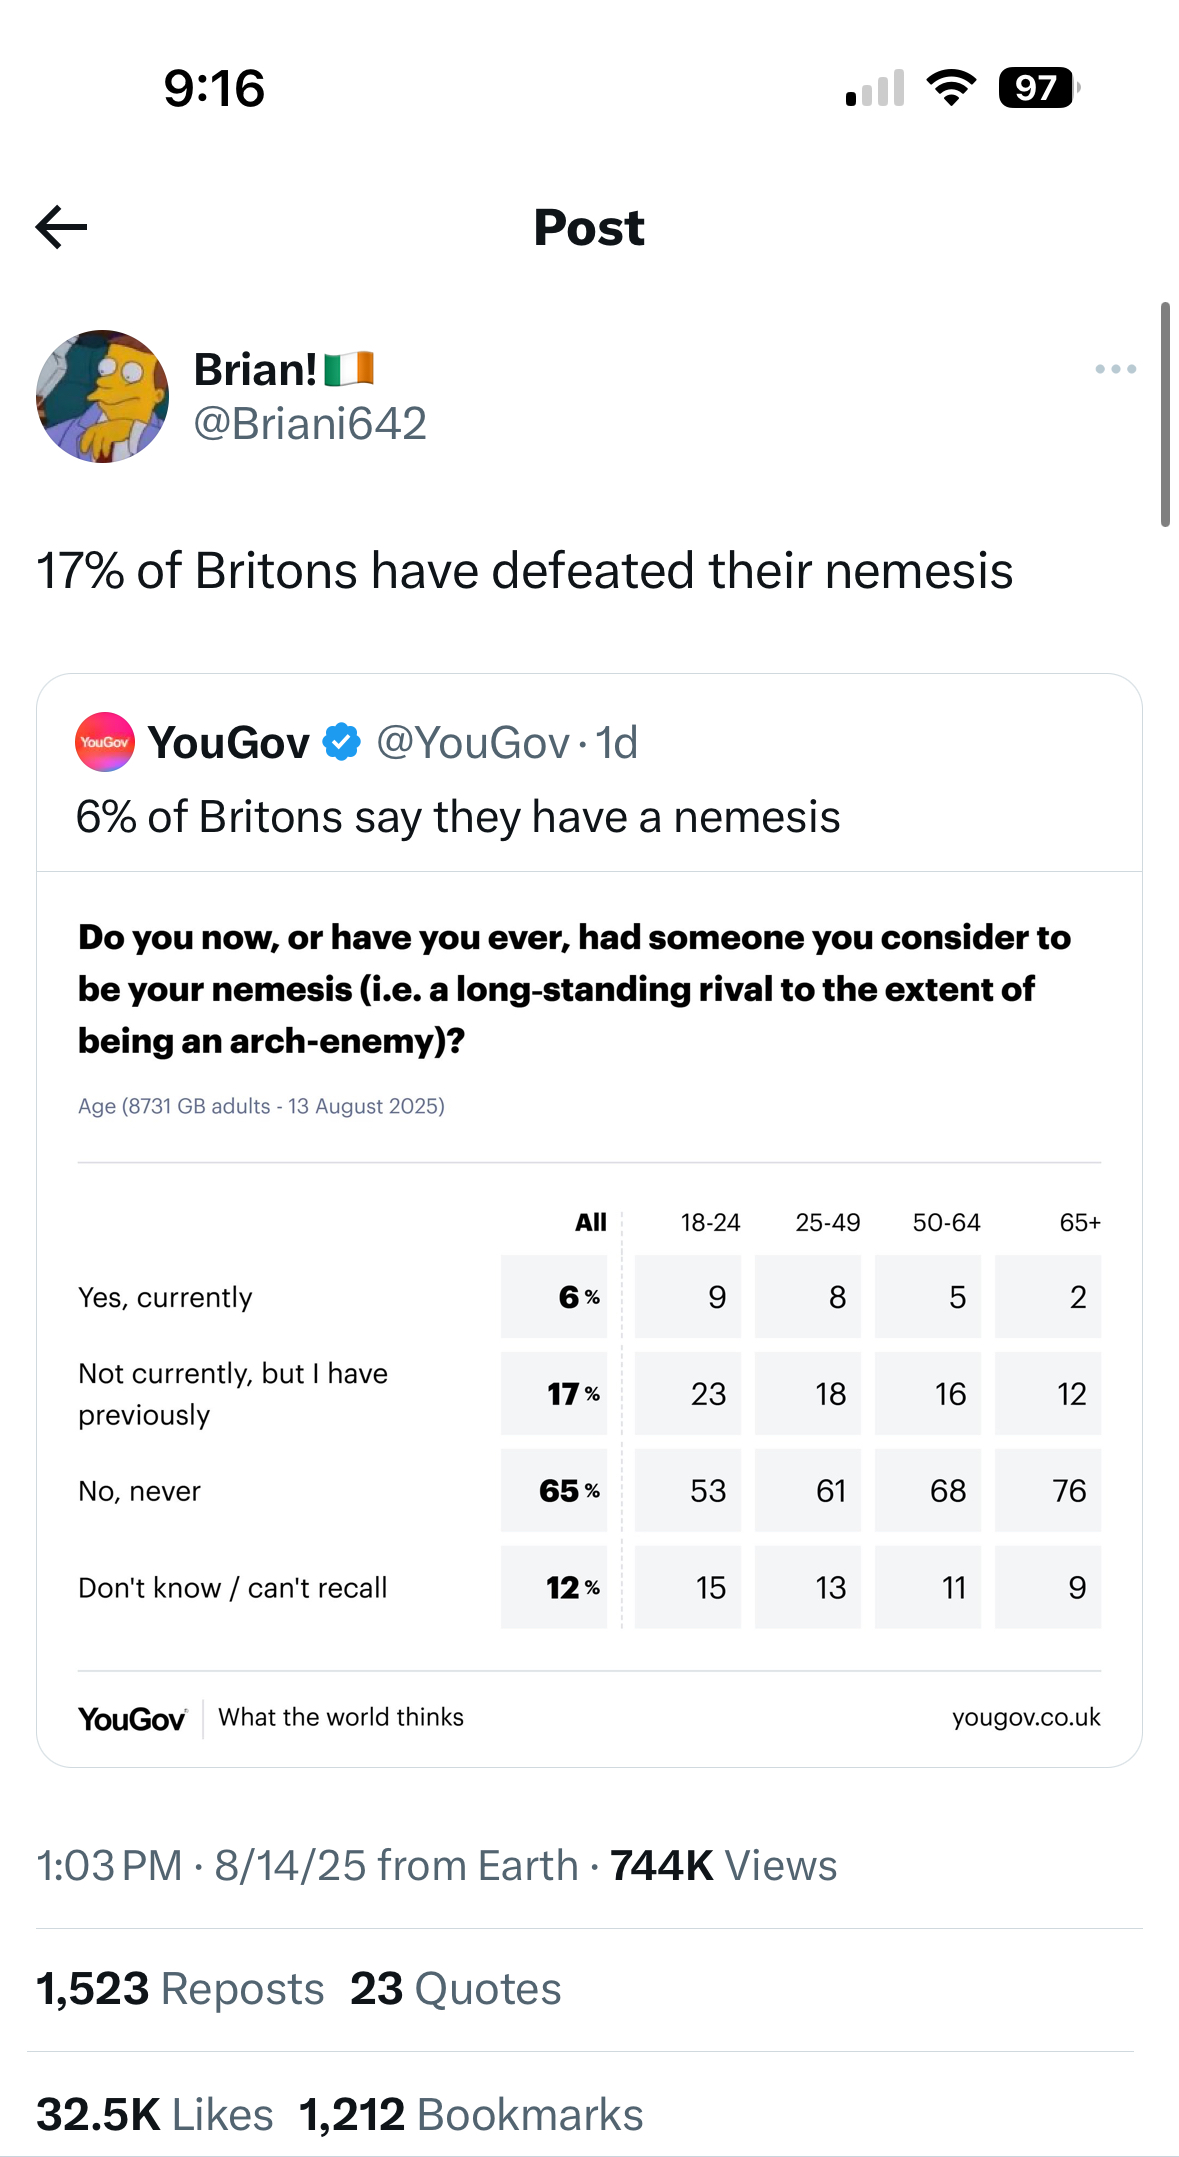The height and width of the screenshot is (2157, 1179).
Task: Tap the battery level indicator
Action: coord(1039,88)
